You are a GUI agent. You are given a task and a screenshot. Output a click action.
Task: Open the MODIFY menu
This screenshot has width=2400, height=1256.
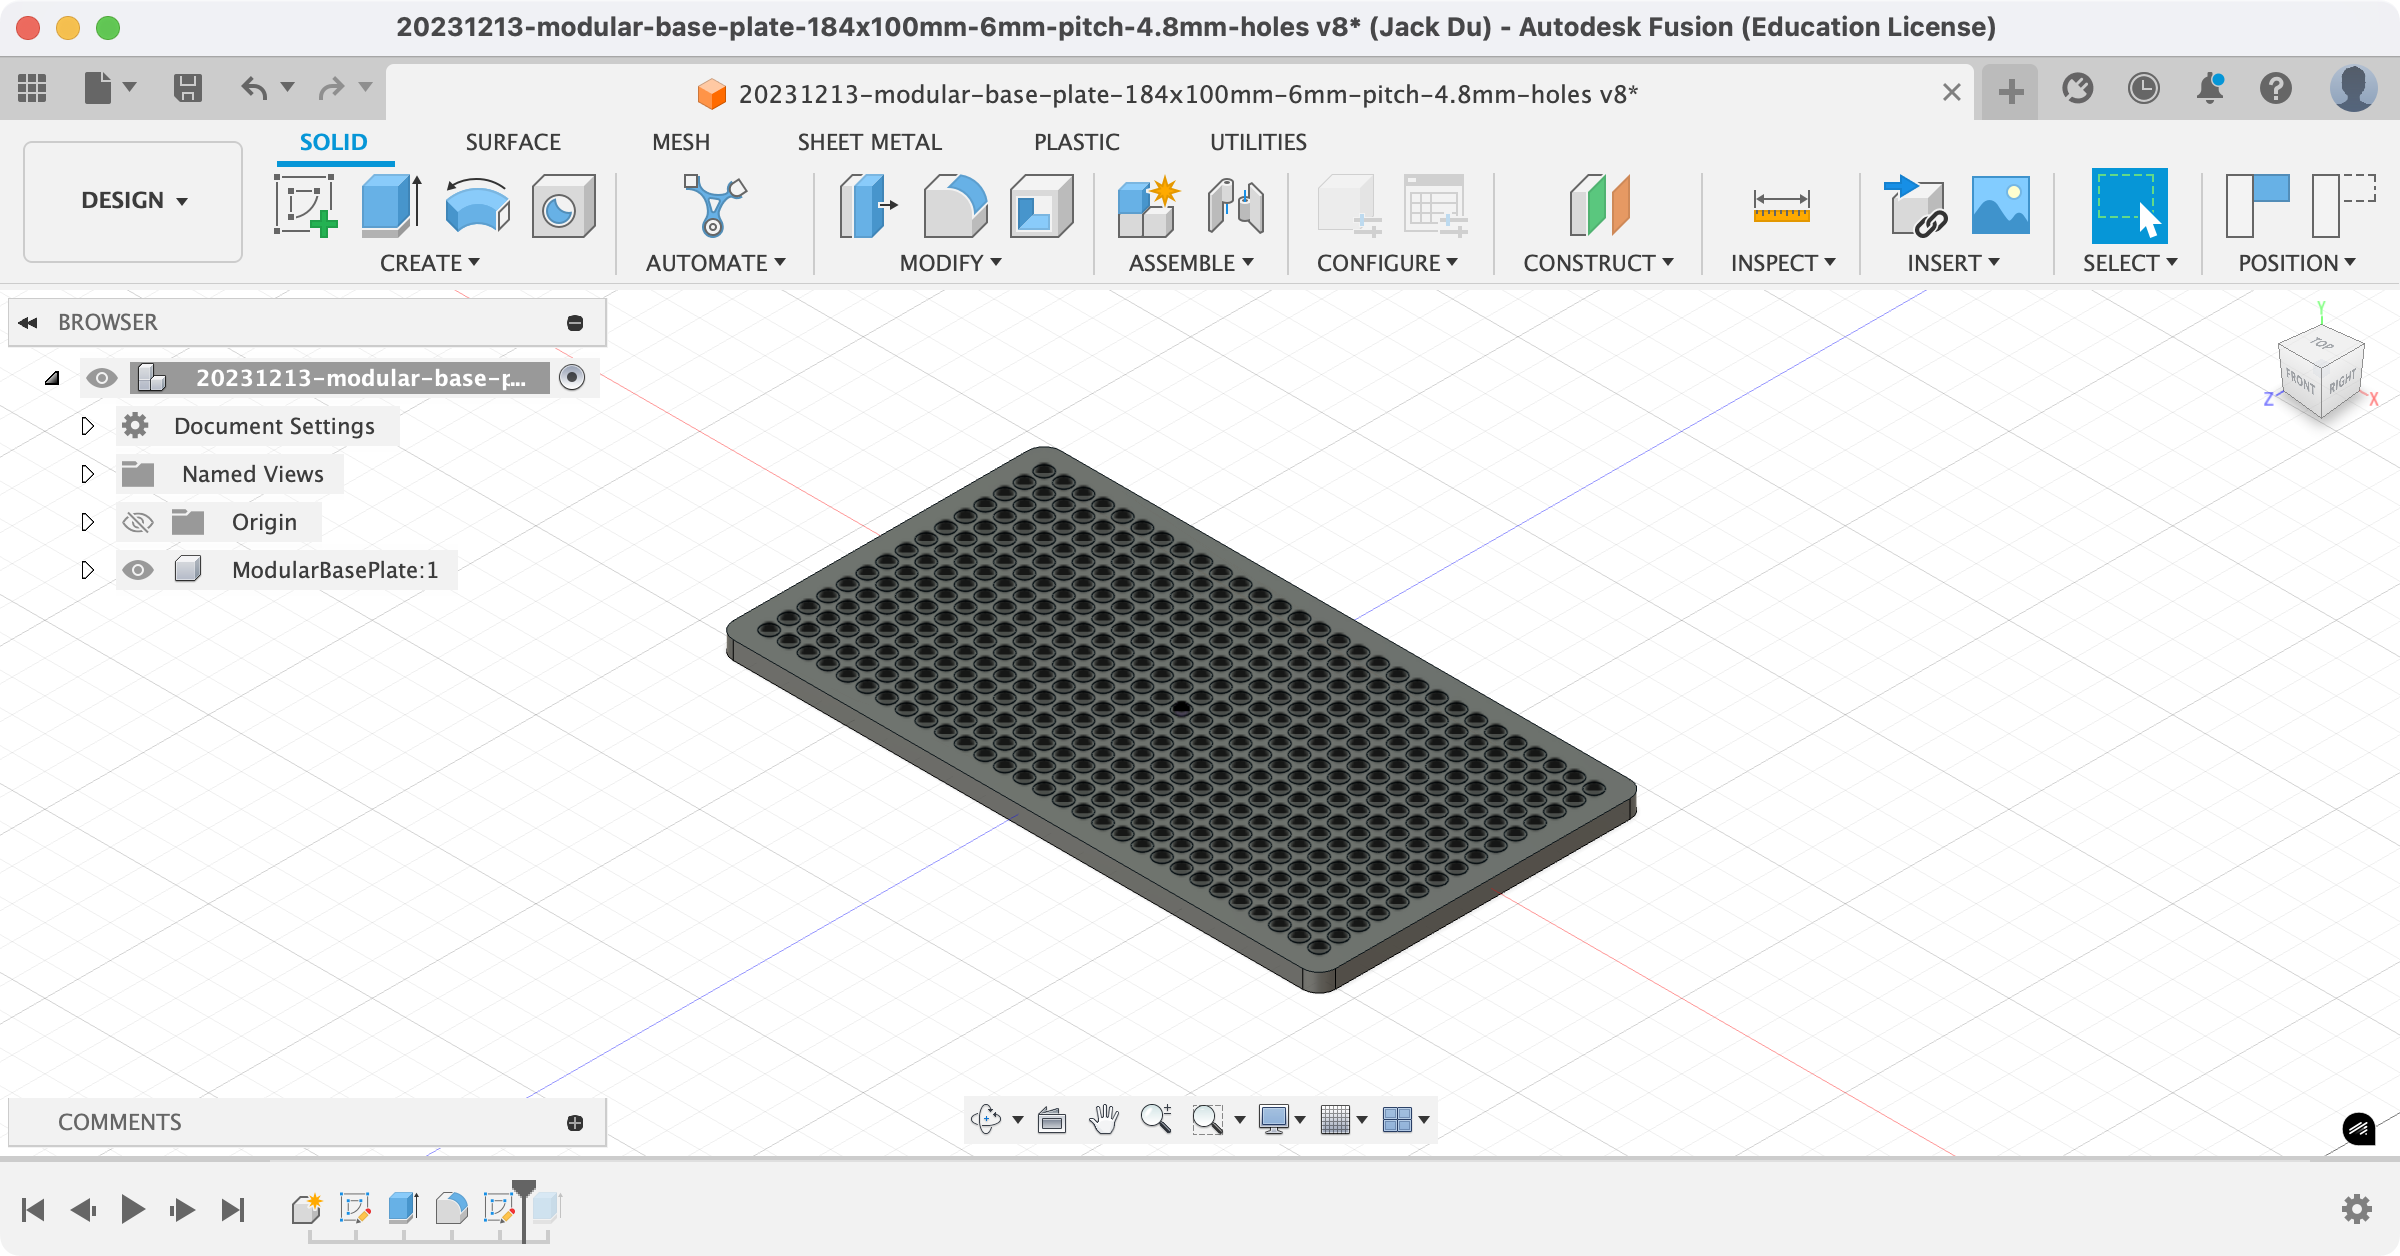tap(950, 263)
